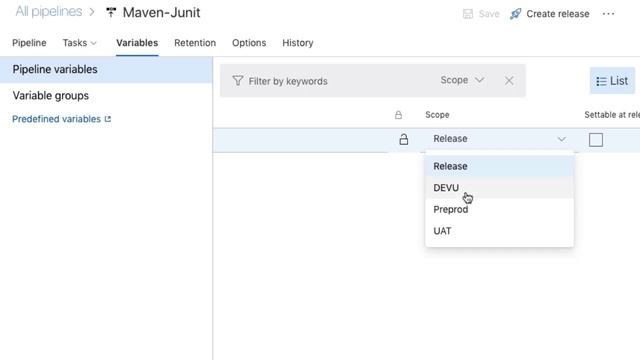Select Release in the scope list

pyautogui.click(x=499, y=166)
